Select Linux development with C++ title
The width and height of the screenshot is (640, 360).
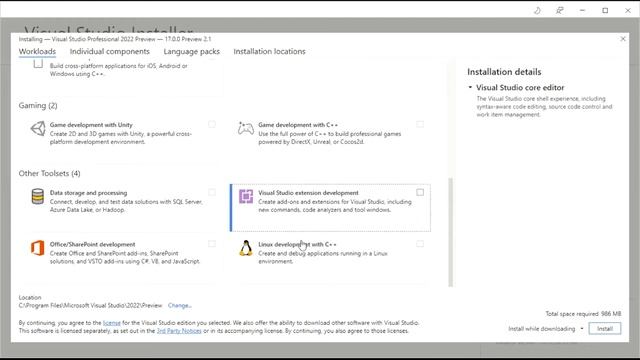[297, 244]
